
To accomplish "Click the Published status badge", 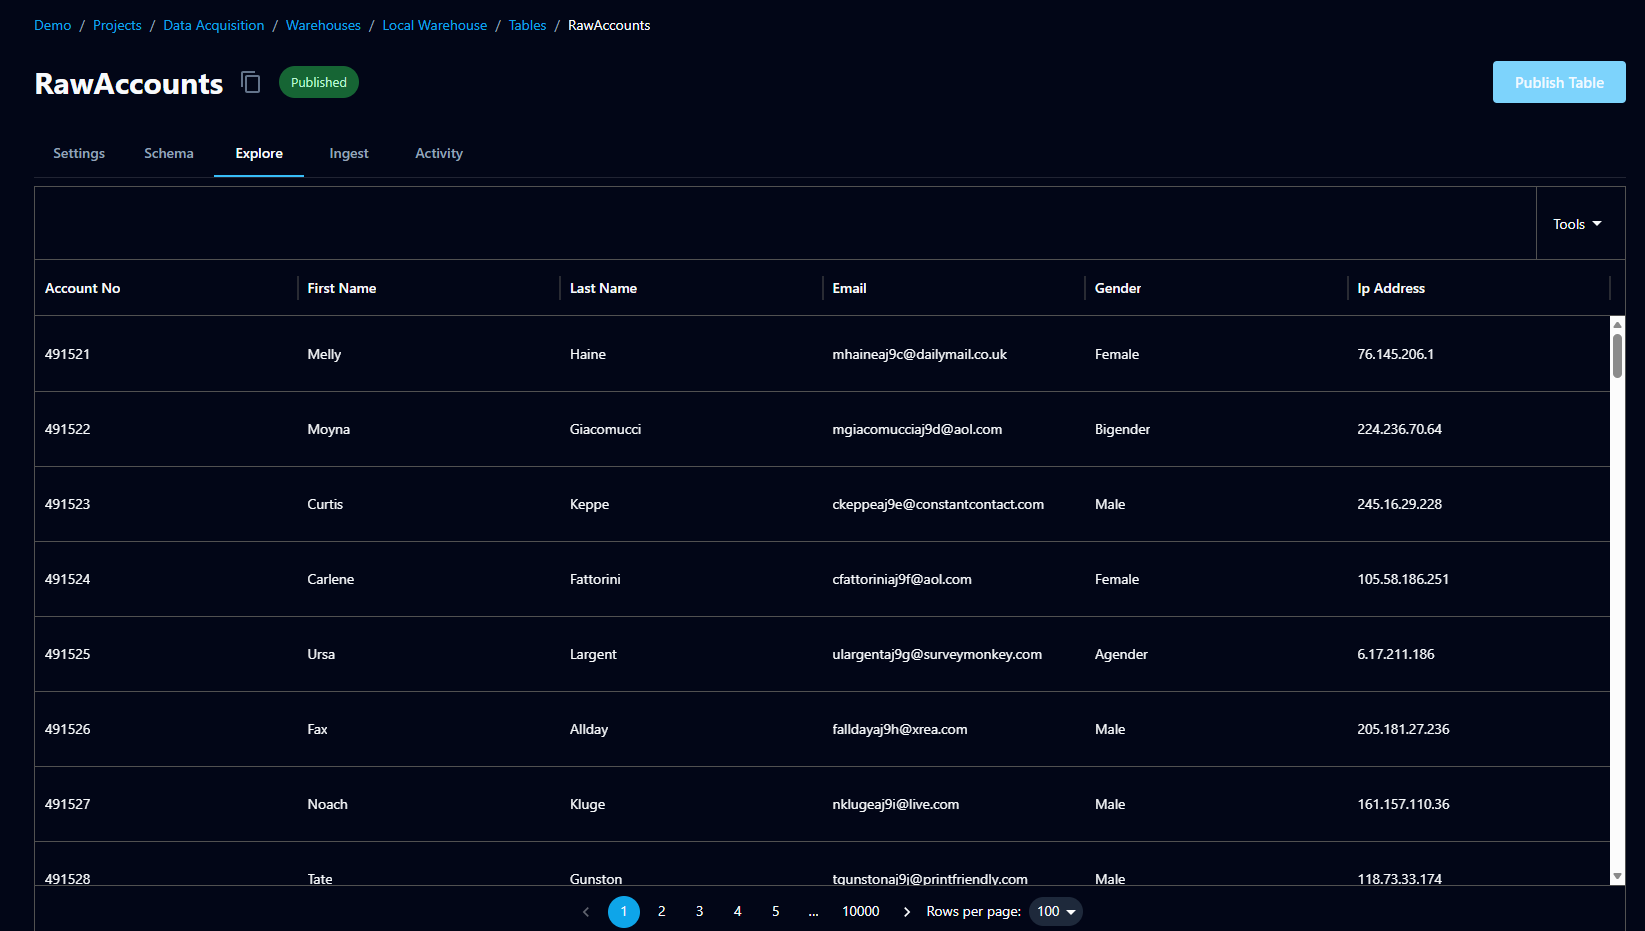I will [319, 82].
